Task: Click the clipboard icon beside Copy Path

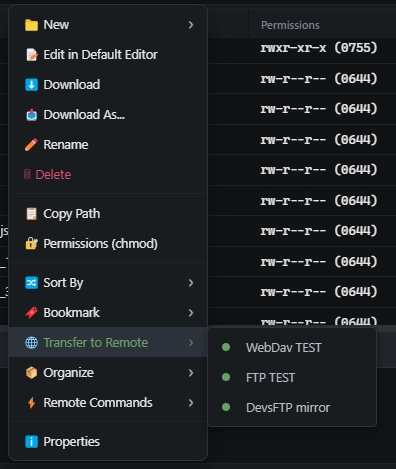Action: (31, 214)
